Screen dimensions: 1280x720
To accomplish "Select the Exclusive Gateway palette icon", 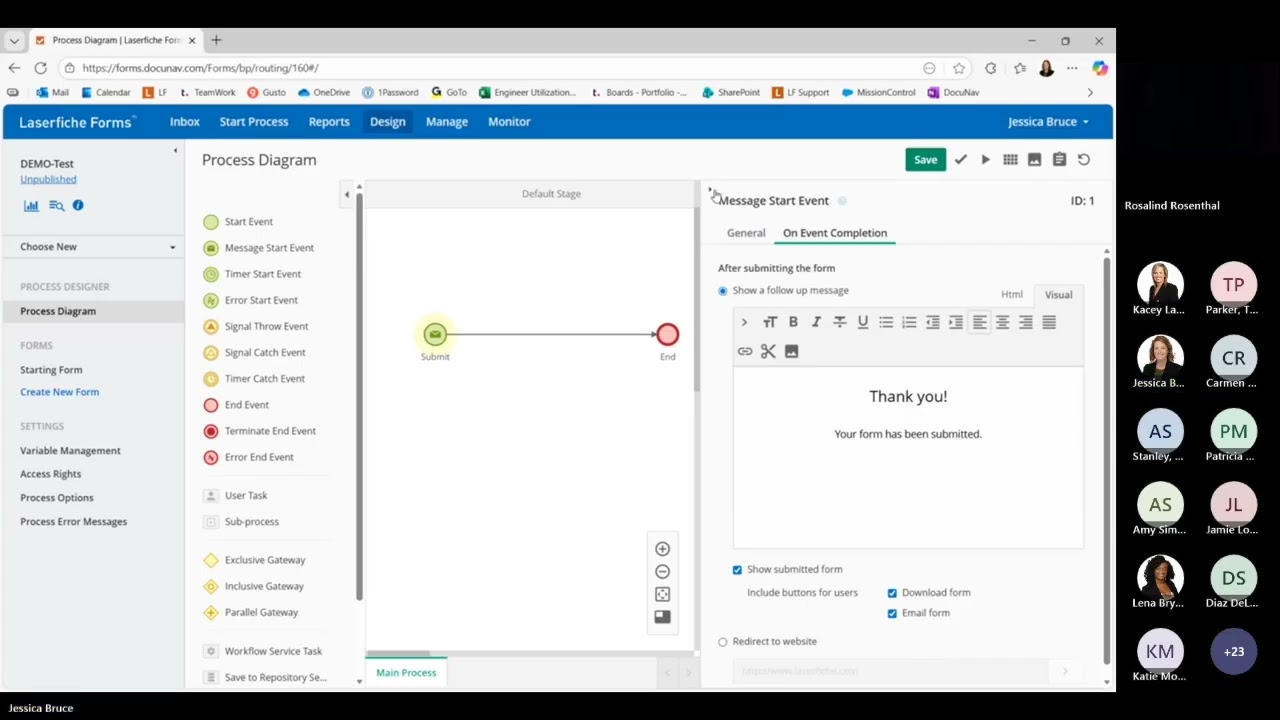I will (x=210, y=560).
